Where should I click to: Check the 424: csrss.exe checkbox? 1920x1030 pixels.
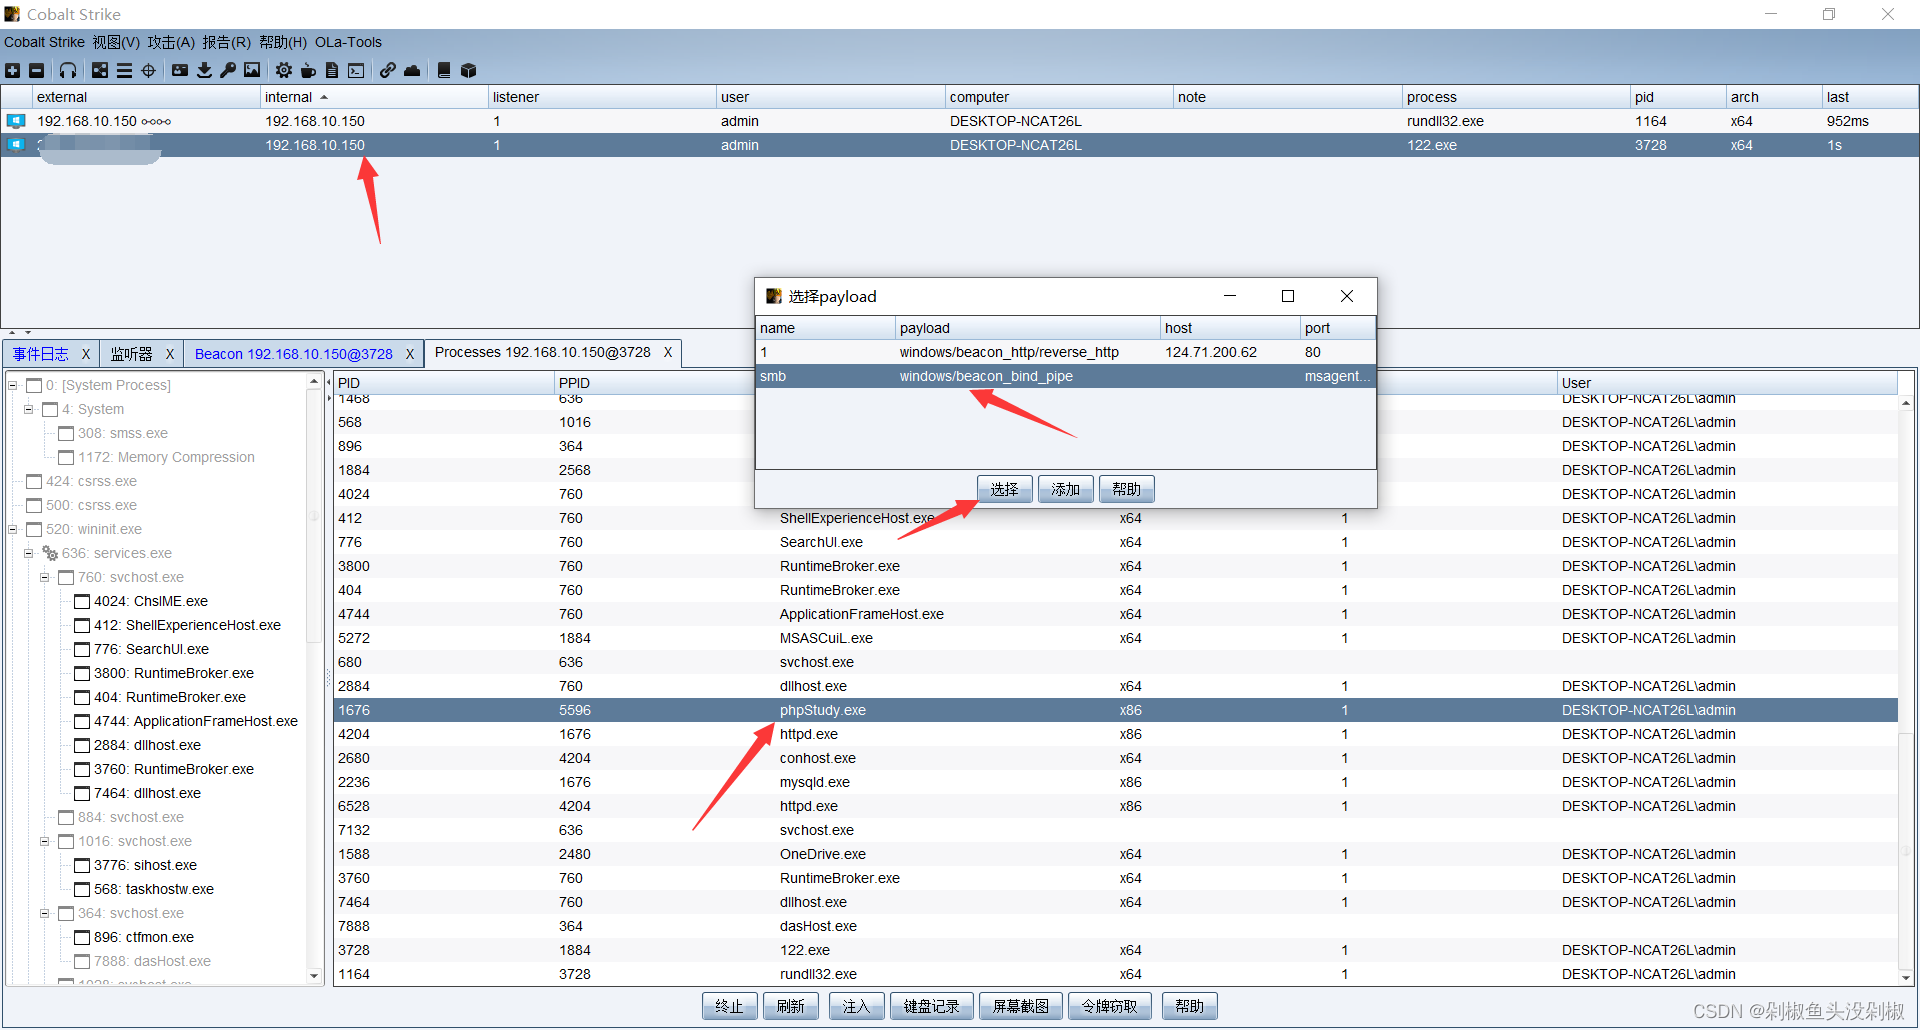click(x=34, y=482)
